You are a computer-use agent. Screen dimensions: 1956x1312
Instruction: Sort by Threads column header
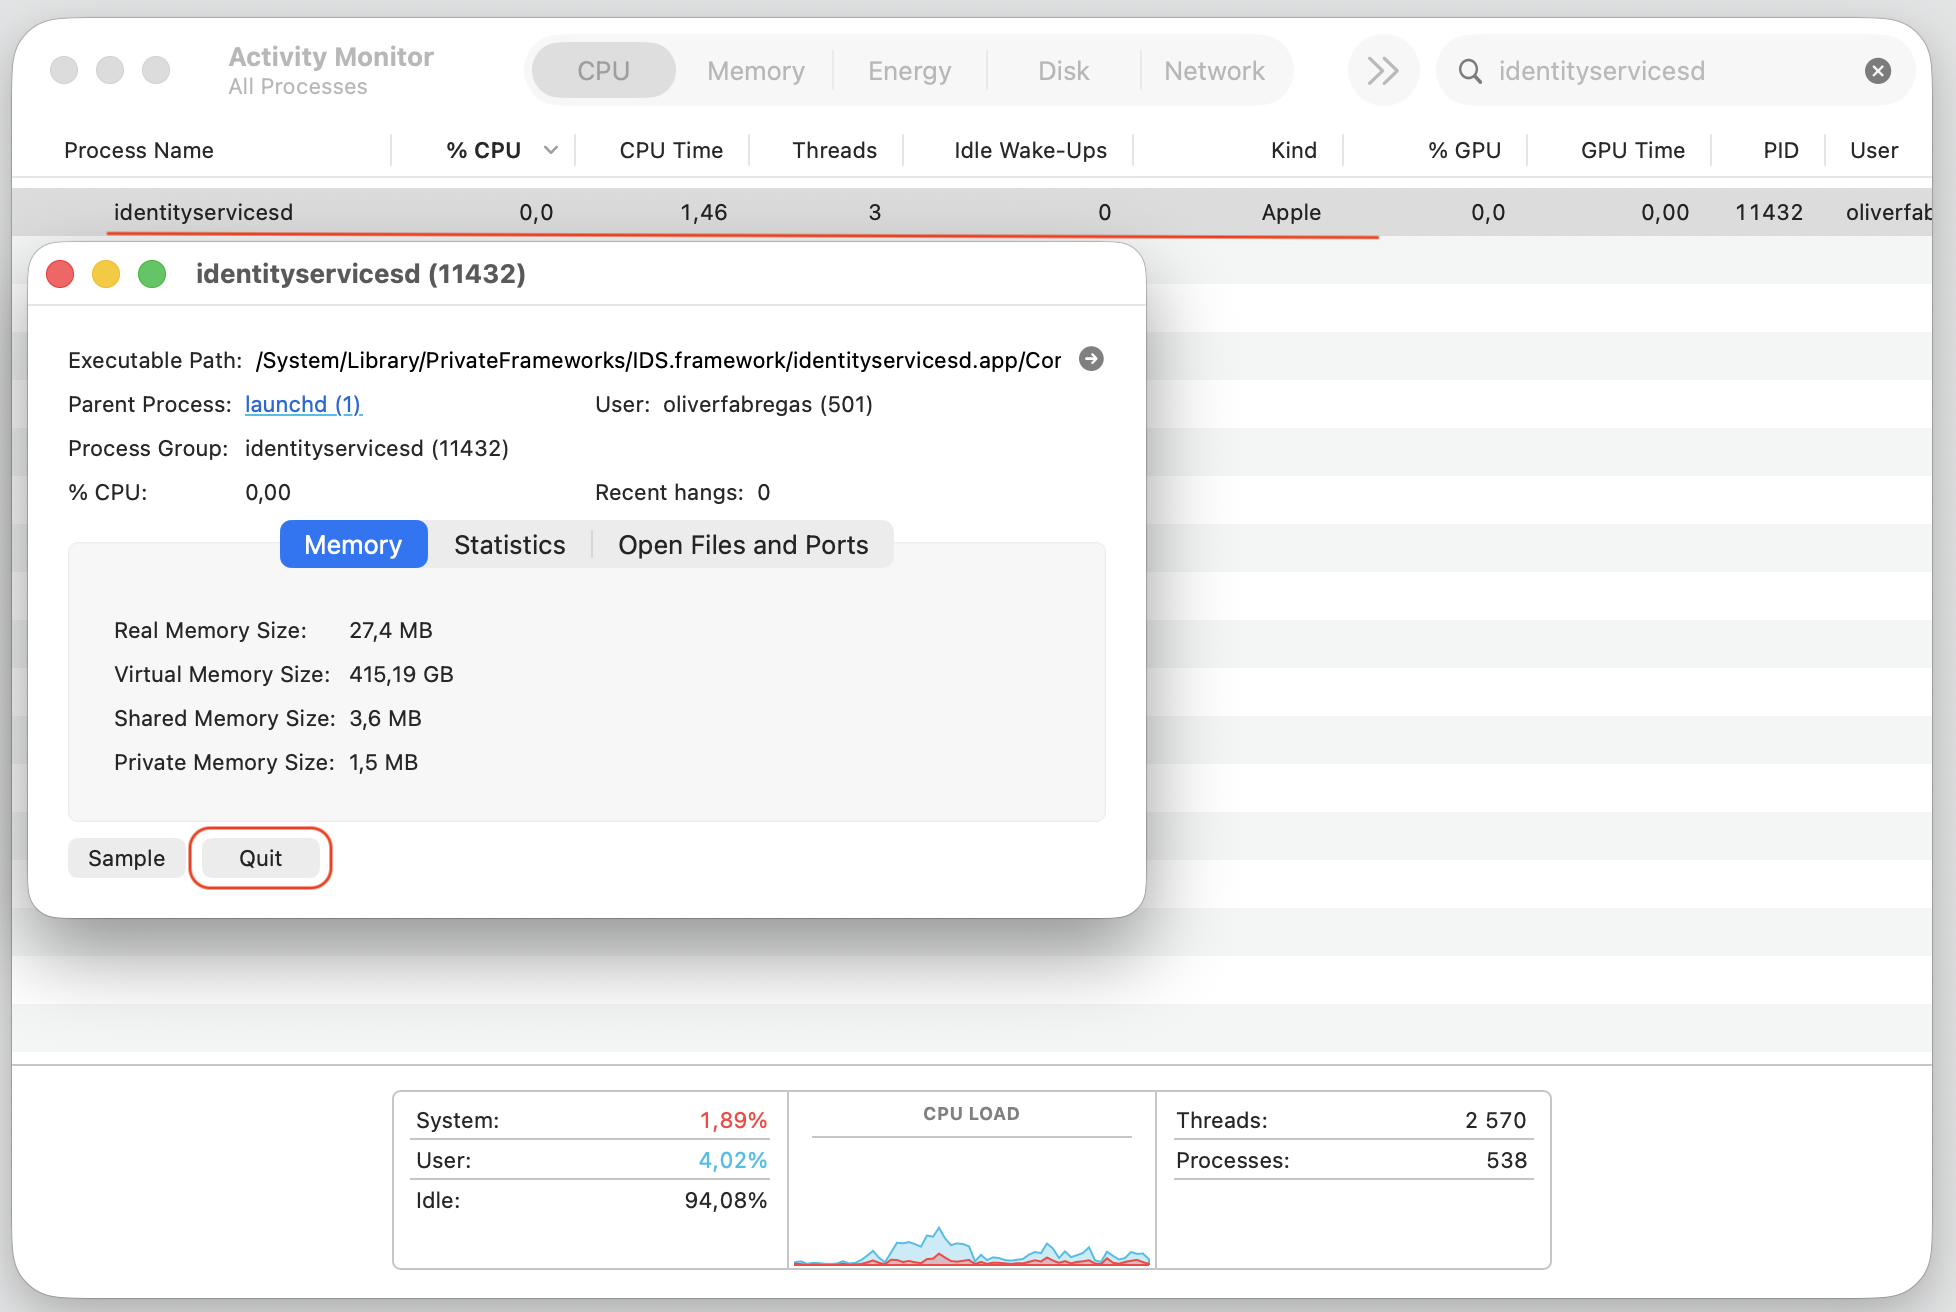pos(834,150)
